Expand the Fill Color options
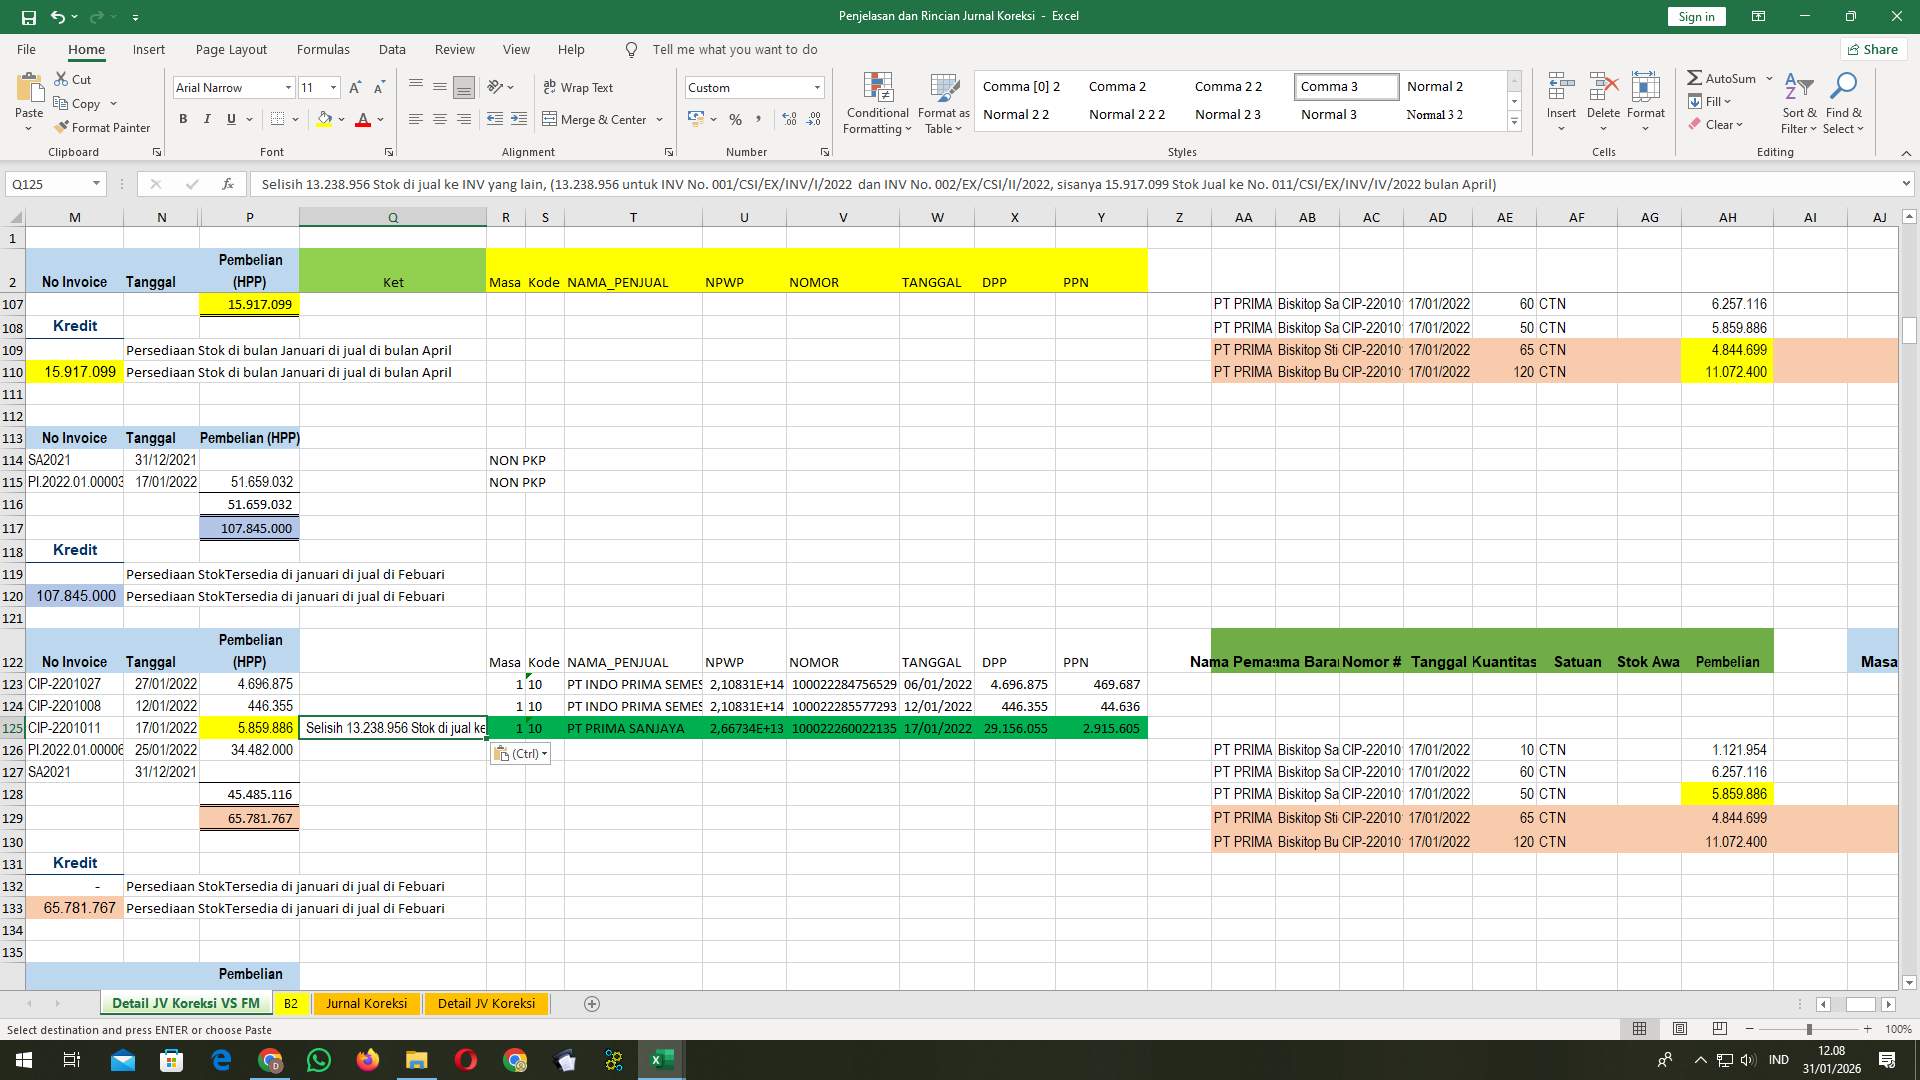This screenshot has width=1920, height=1080. (340, 119)
